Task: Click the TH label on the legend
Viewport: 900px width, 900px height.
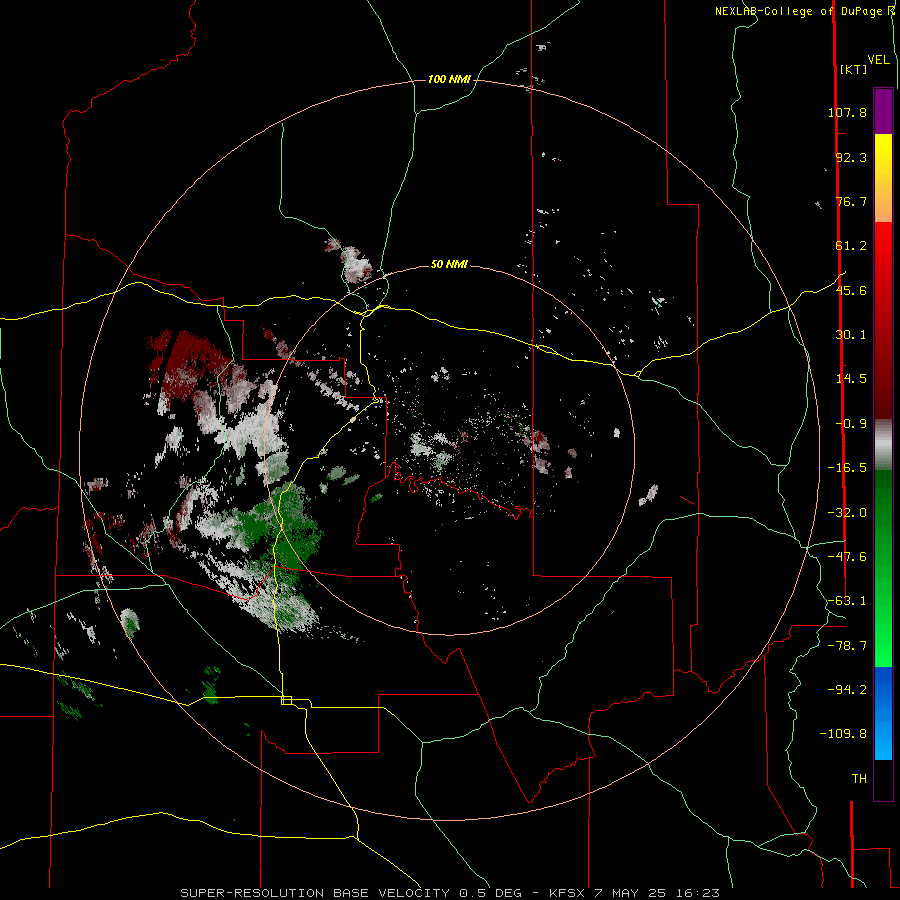Action: coord(859,779)
